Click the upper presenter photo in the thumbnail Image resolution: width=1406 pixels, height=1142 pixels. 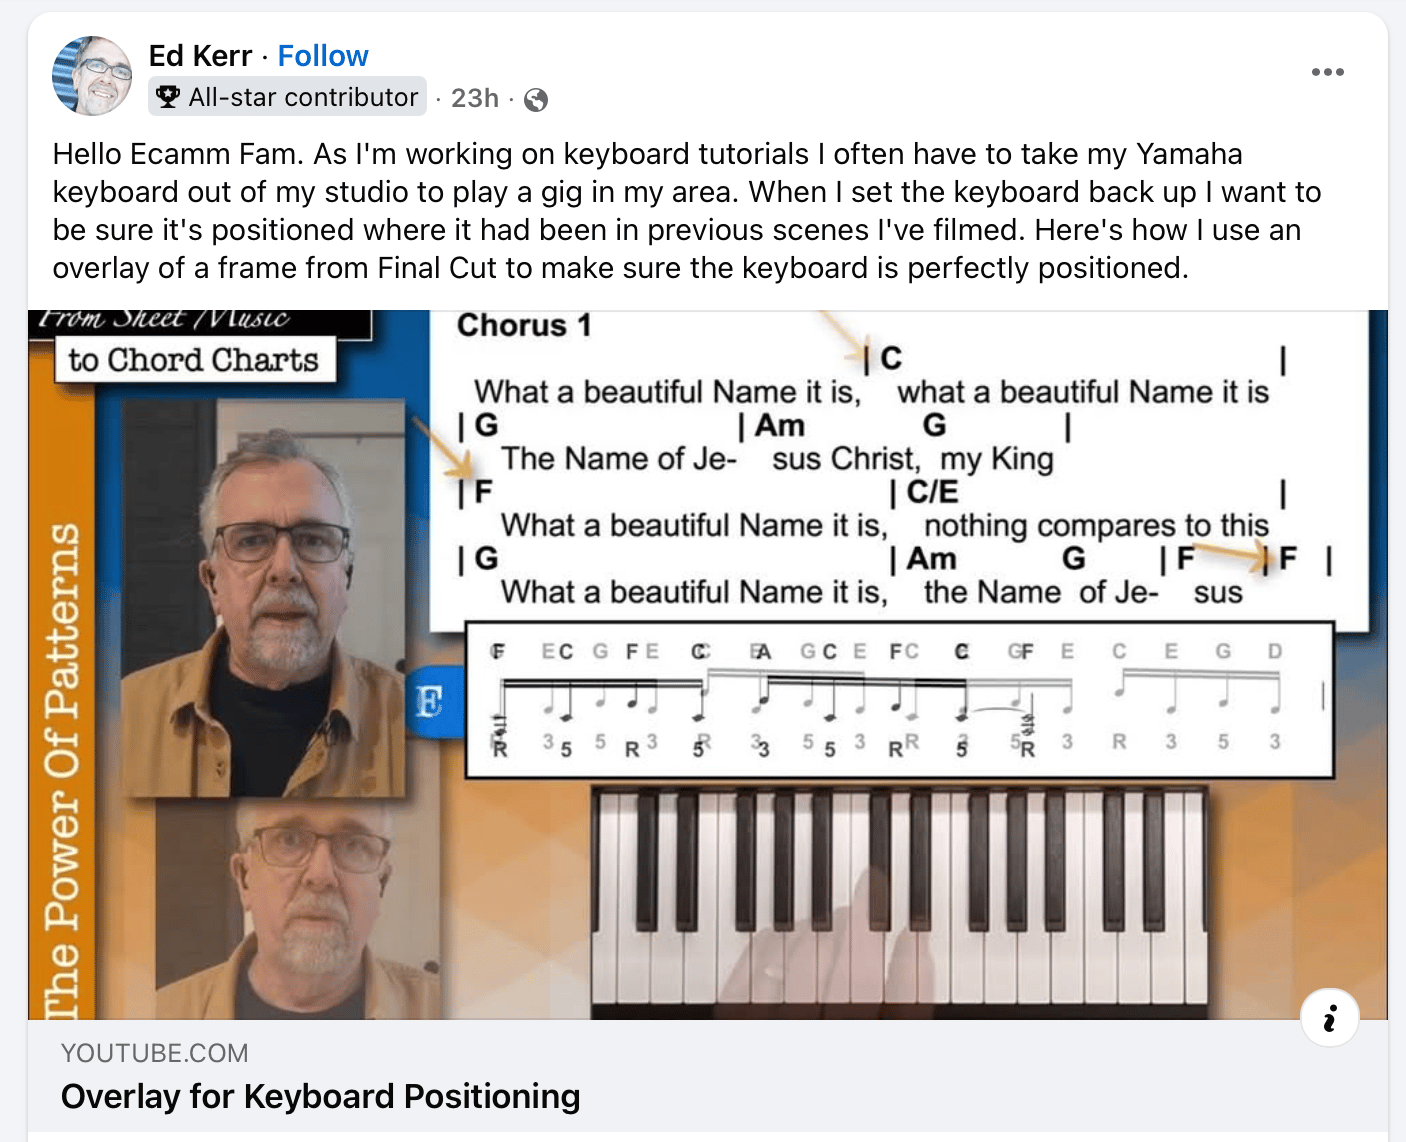coord(265,600)
